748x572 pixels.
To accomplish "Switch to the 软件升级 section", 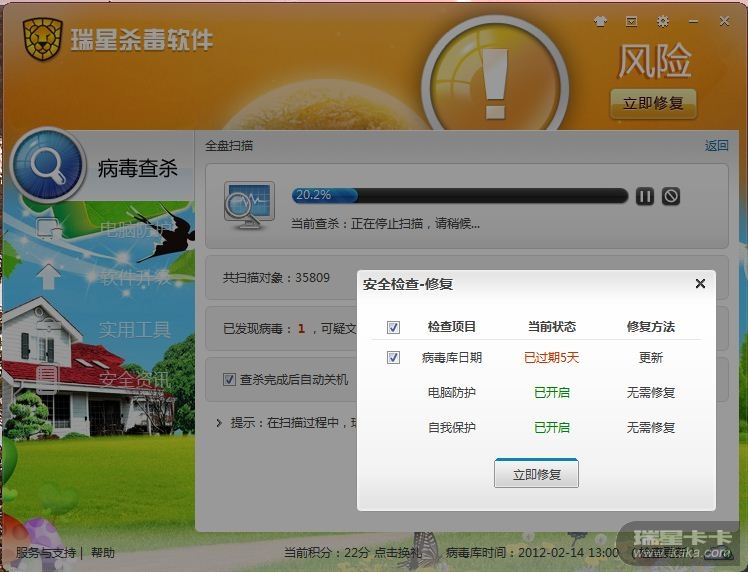I will (135, 277).
